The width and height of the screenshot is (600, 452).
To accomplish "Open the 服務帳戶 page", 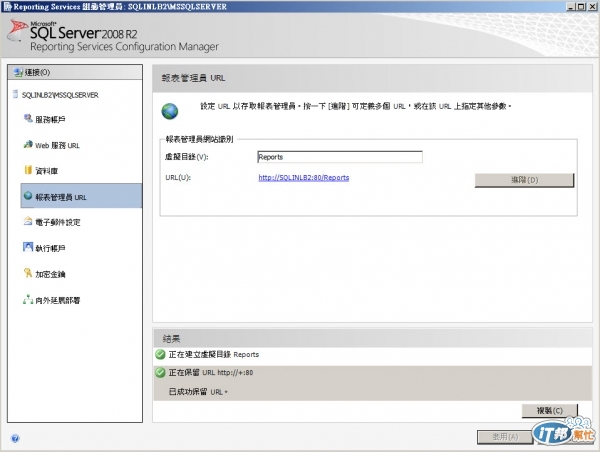I will click(x=50, y=119).
